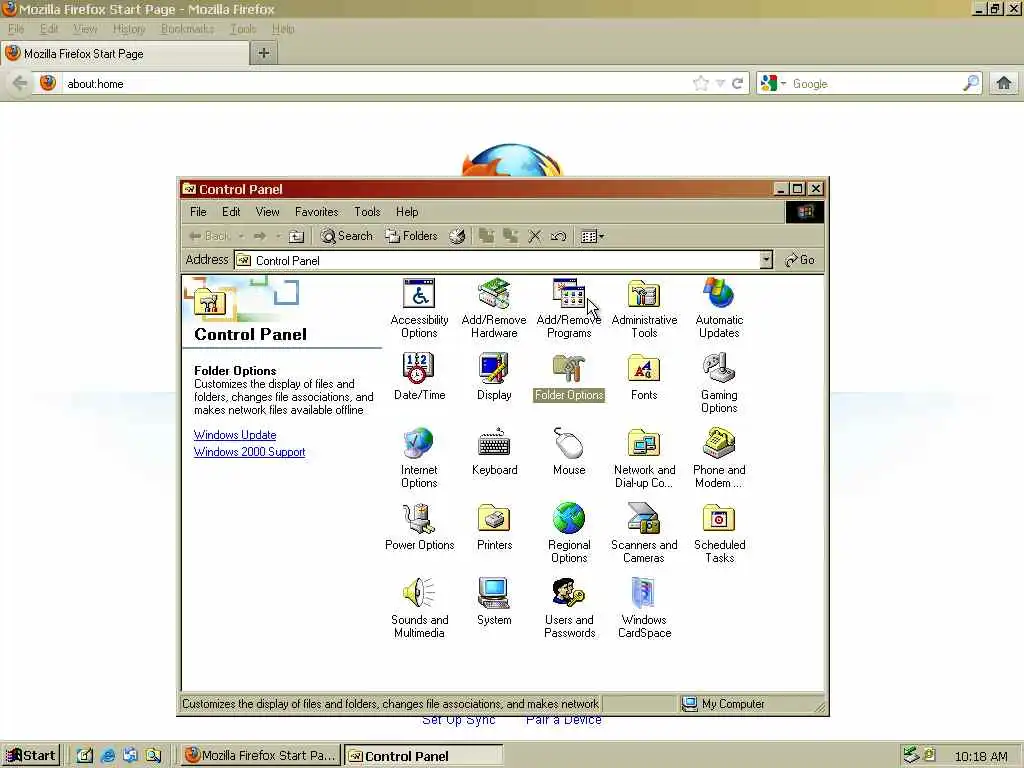1024x768 pixels.
Task: Open Add/Remove Hardware applet
Action: 494,308
